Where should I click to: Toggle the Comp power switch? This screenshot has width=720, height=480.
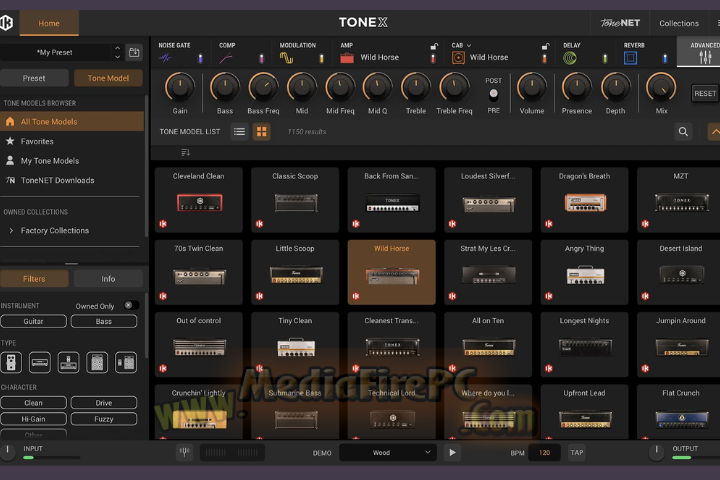tap(262, 58)
